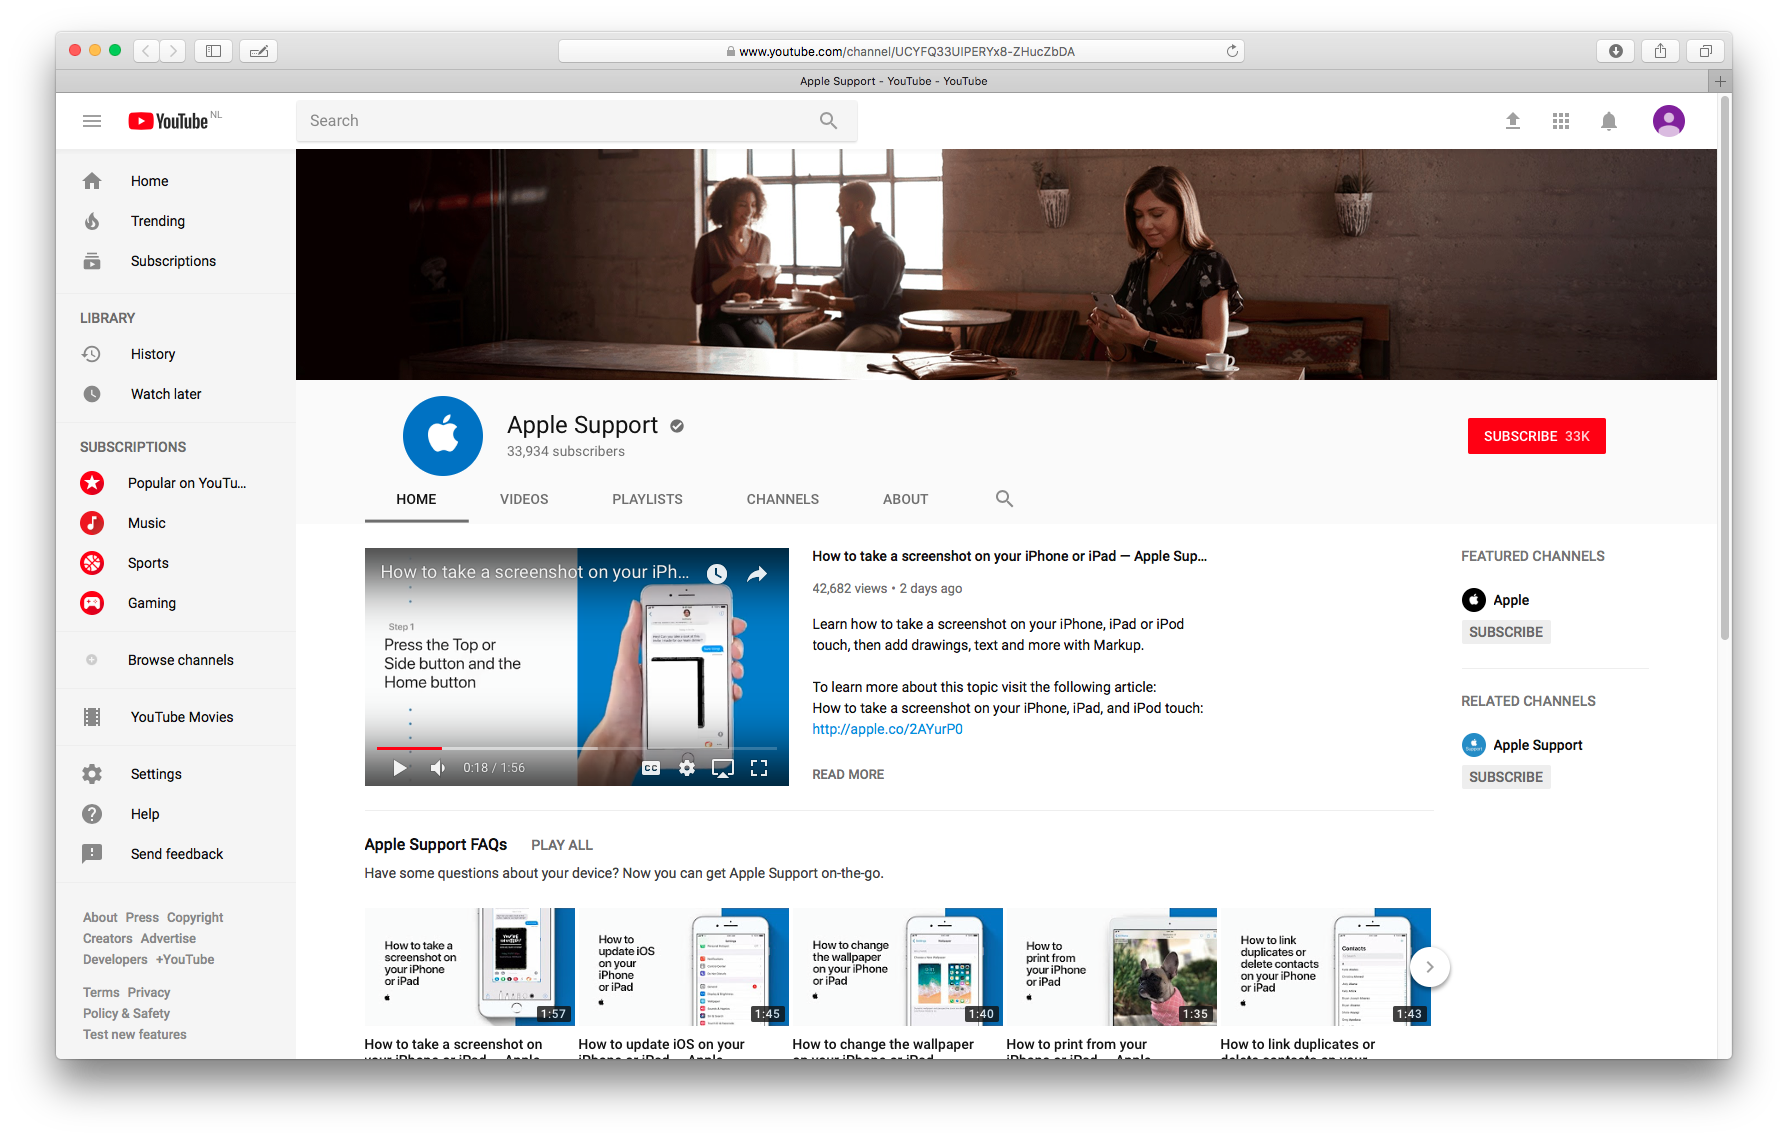This screenshot has width=1788, height=1139.
Task: Click the Apple Support browser tab
Action: pos(893,81)
